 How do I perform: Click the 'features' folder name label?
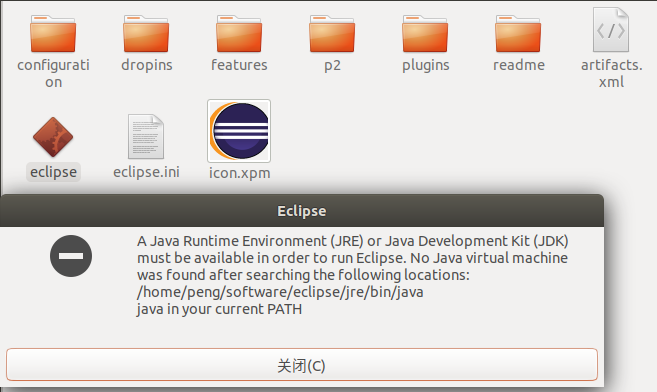click(239, 65)
